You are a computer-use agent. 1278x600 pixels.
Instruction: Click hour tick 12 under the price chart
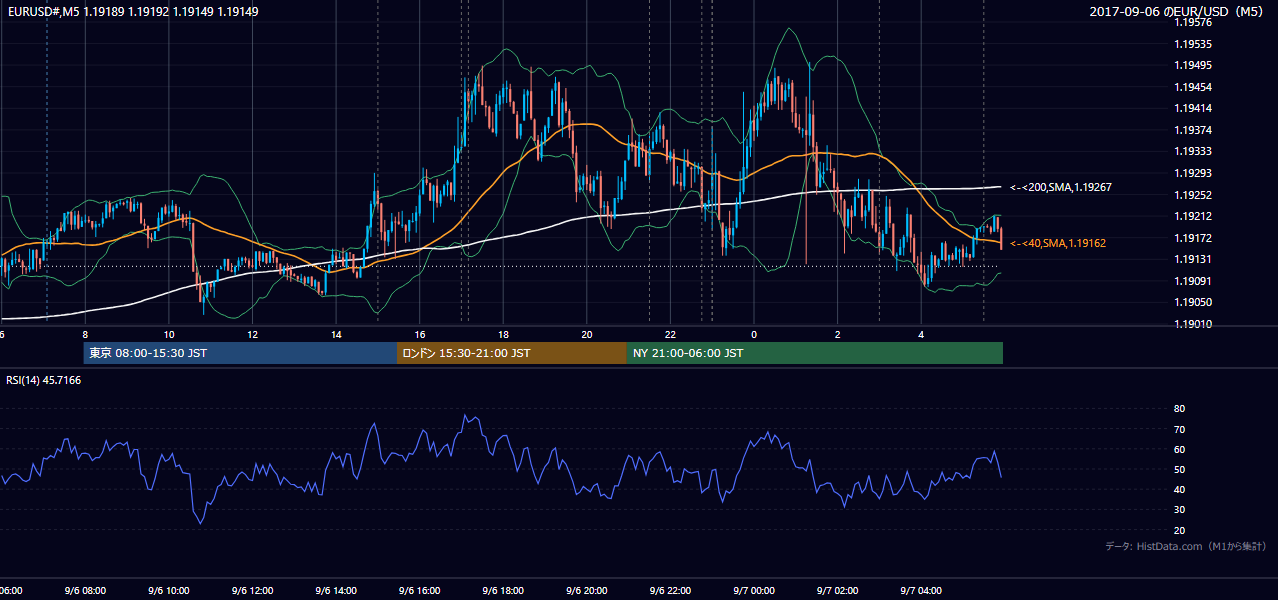(x=252, y=334)
